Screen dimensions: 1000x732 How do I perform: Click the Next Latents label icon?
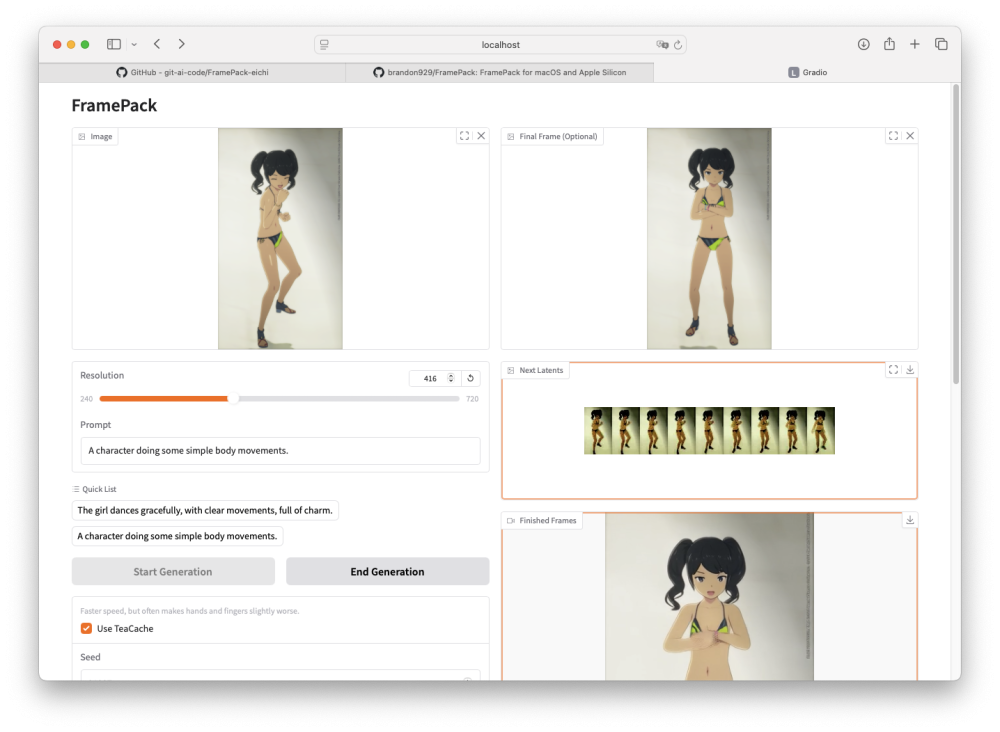pos(511,370)
